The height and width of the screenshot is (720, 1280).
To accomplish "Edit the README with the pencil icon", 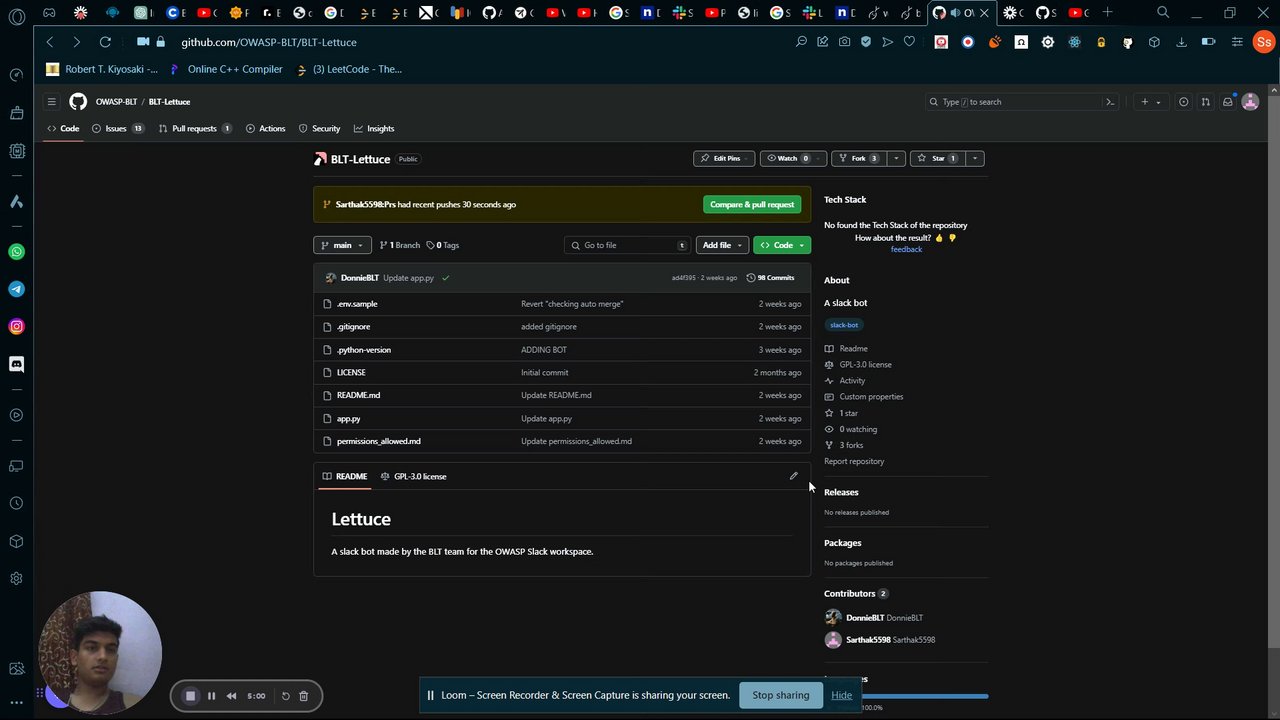I will pyautogui.click(x=794, y=476).
